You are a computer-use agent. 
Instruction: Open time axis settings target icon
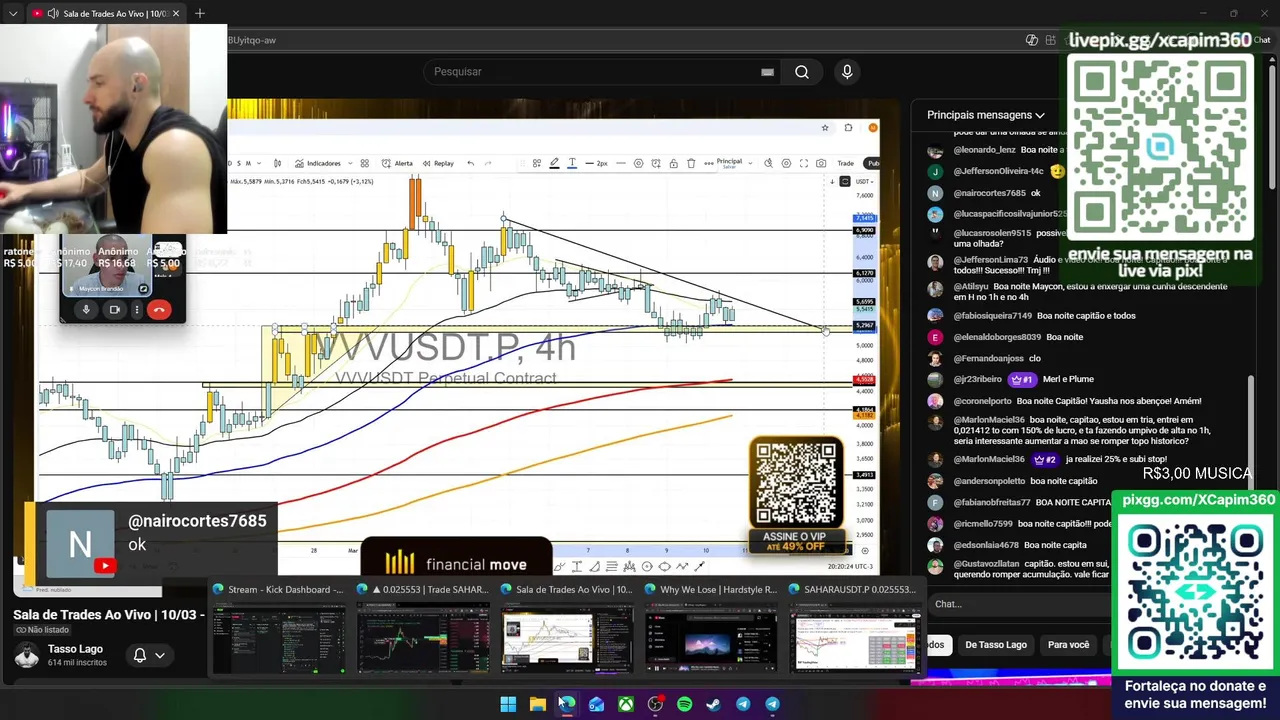865,551
